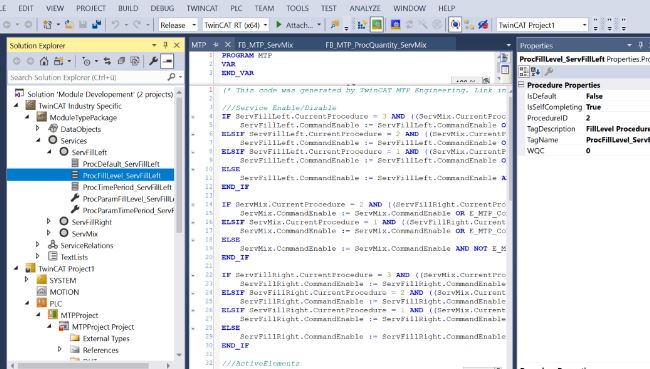Click the search magnifier in Solution Explorer

click(172, 77)
